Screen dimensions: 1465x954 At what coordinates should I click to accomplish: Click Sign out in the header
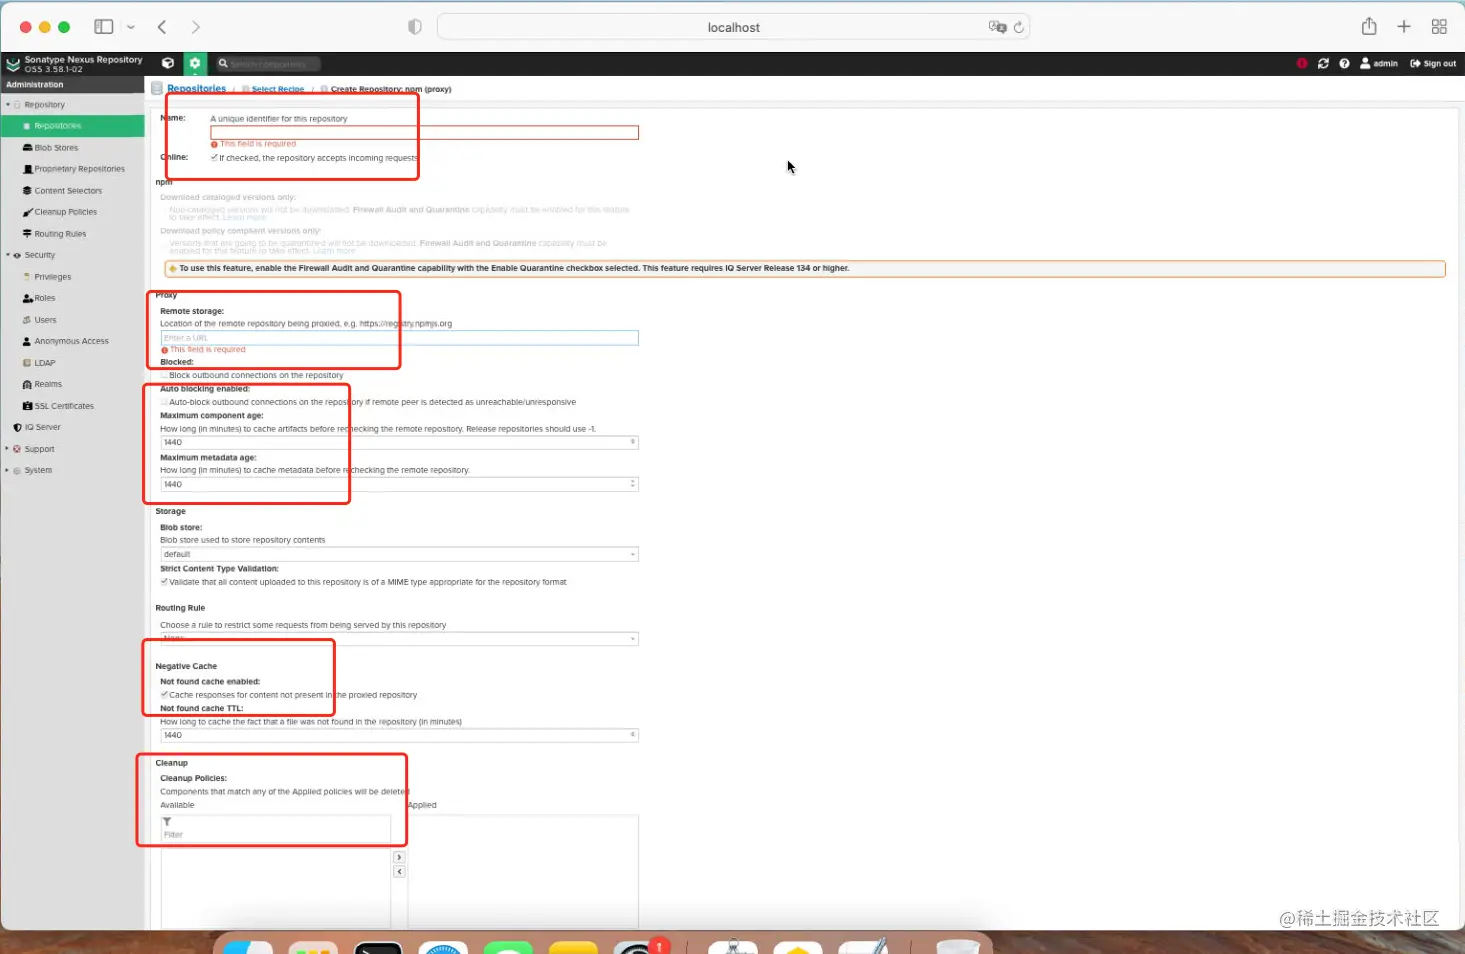point(1433,63)
